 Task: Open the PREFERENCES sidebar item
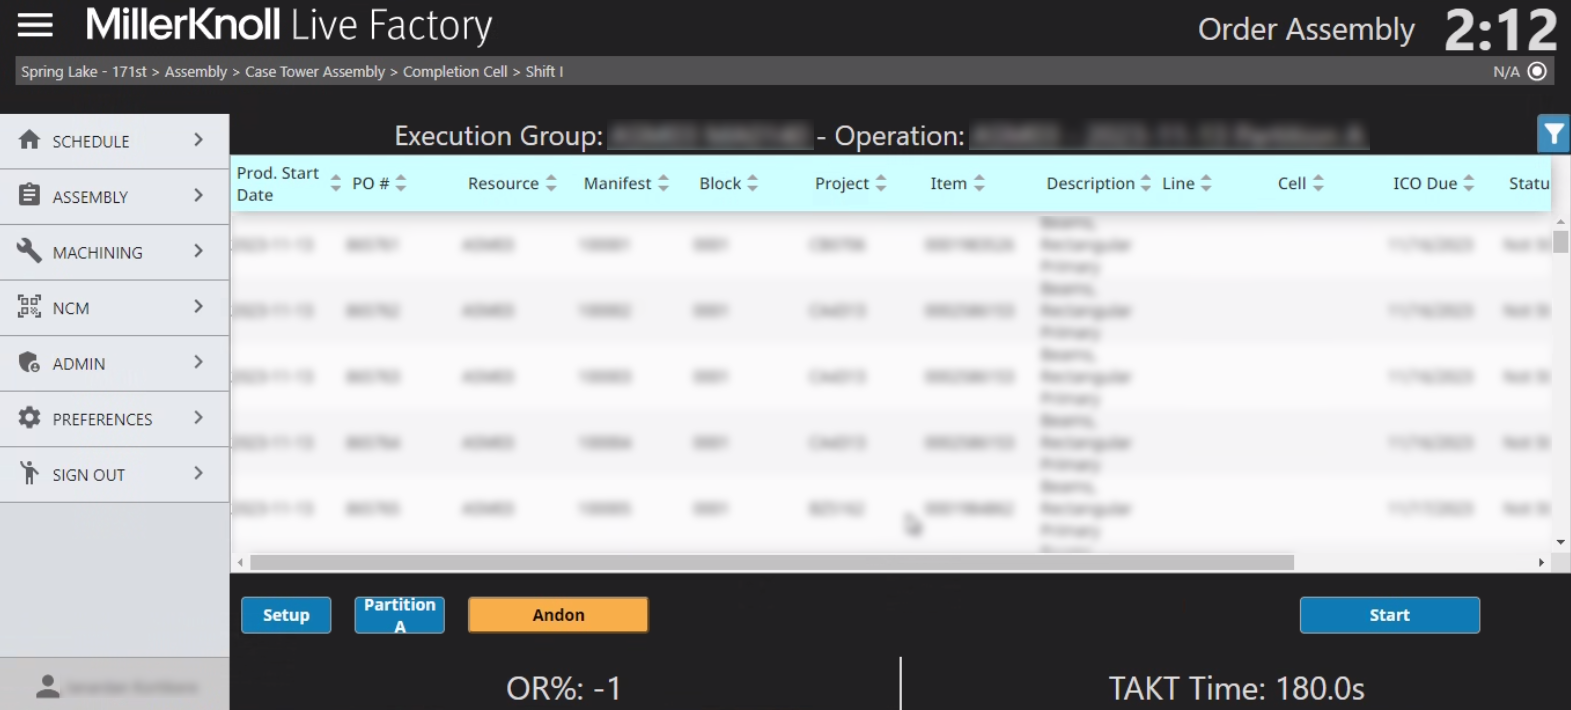point(115,419)
